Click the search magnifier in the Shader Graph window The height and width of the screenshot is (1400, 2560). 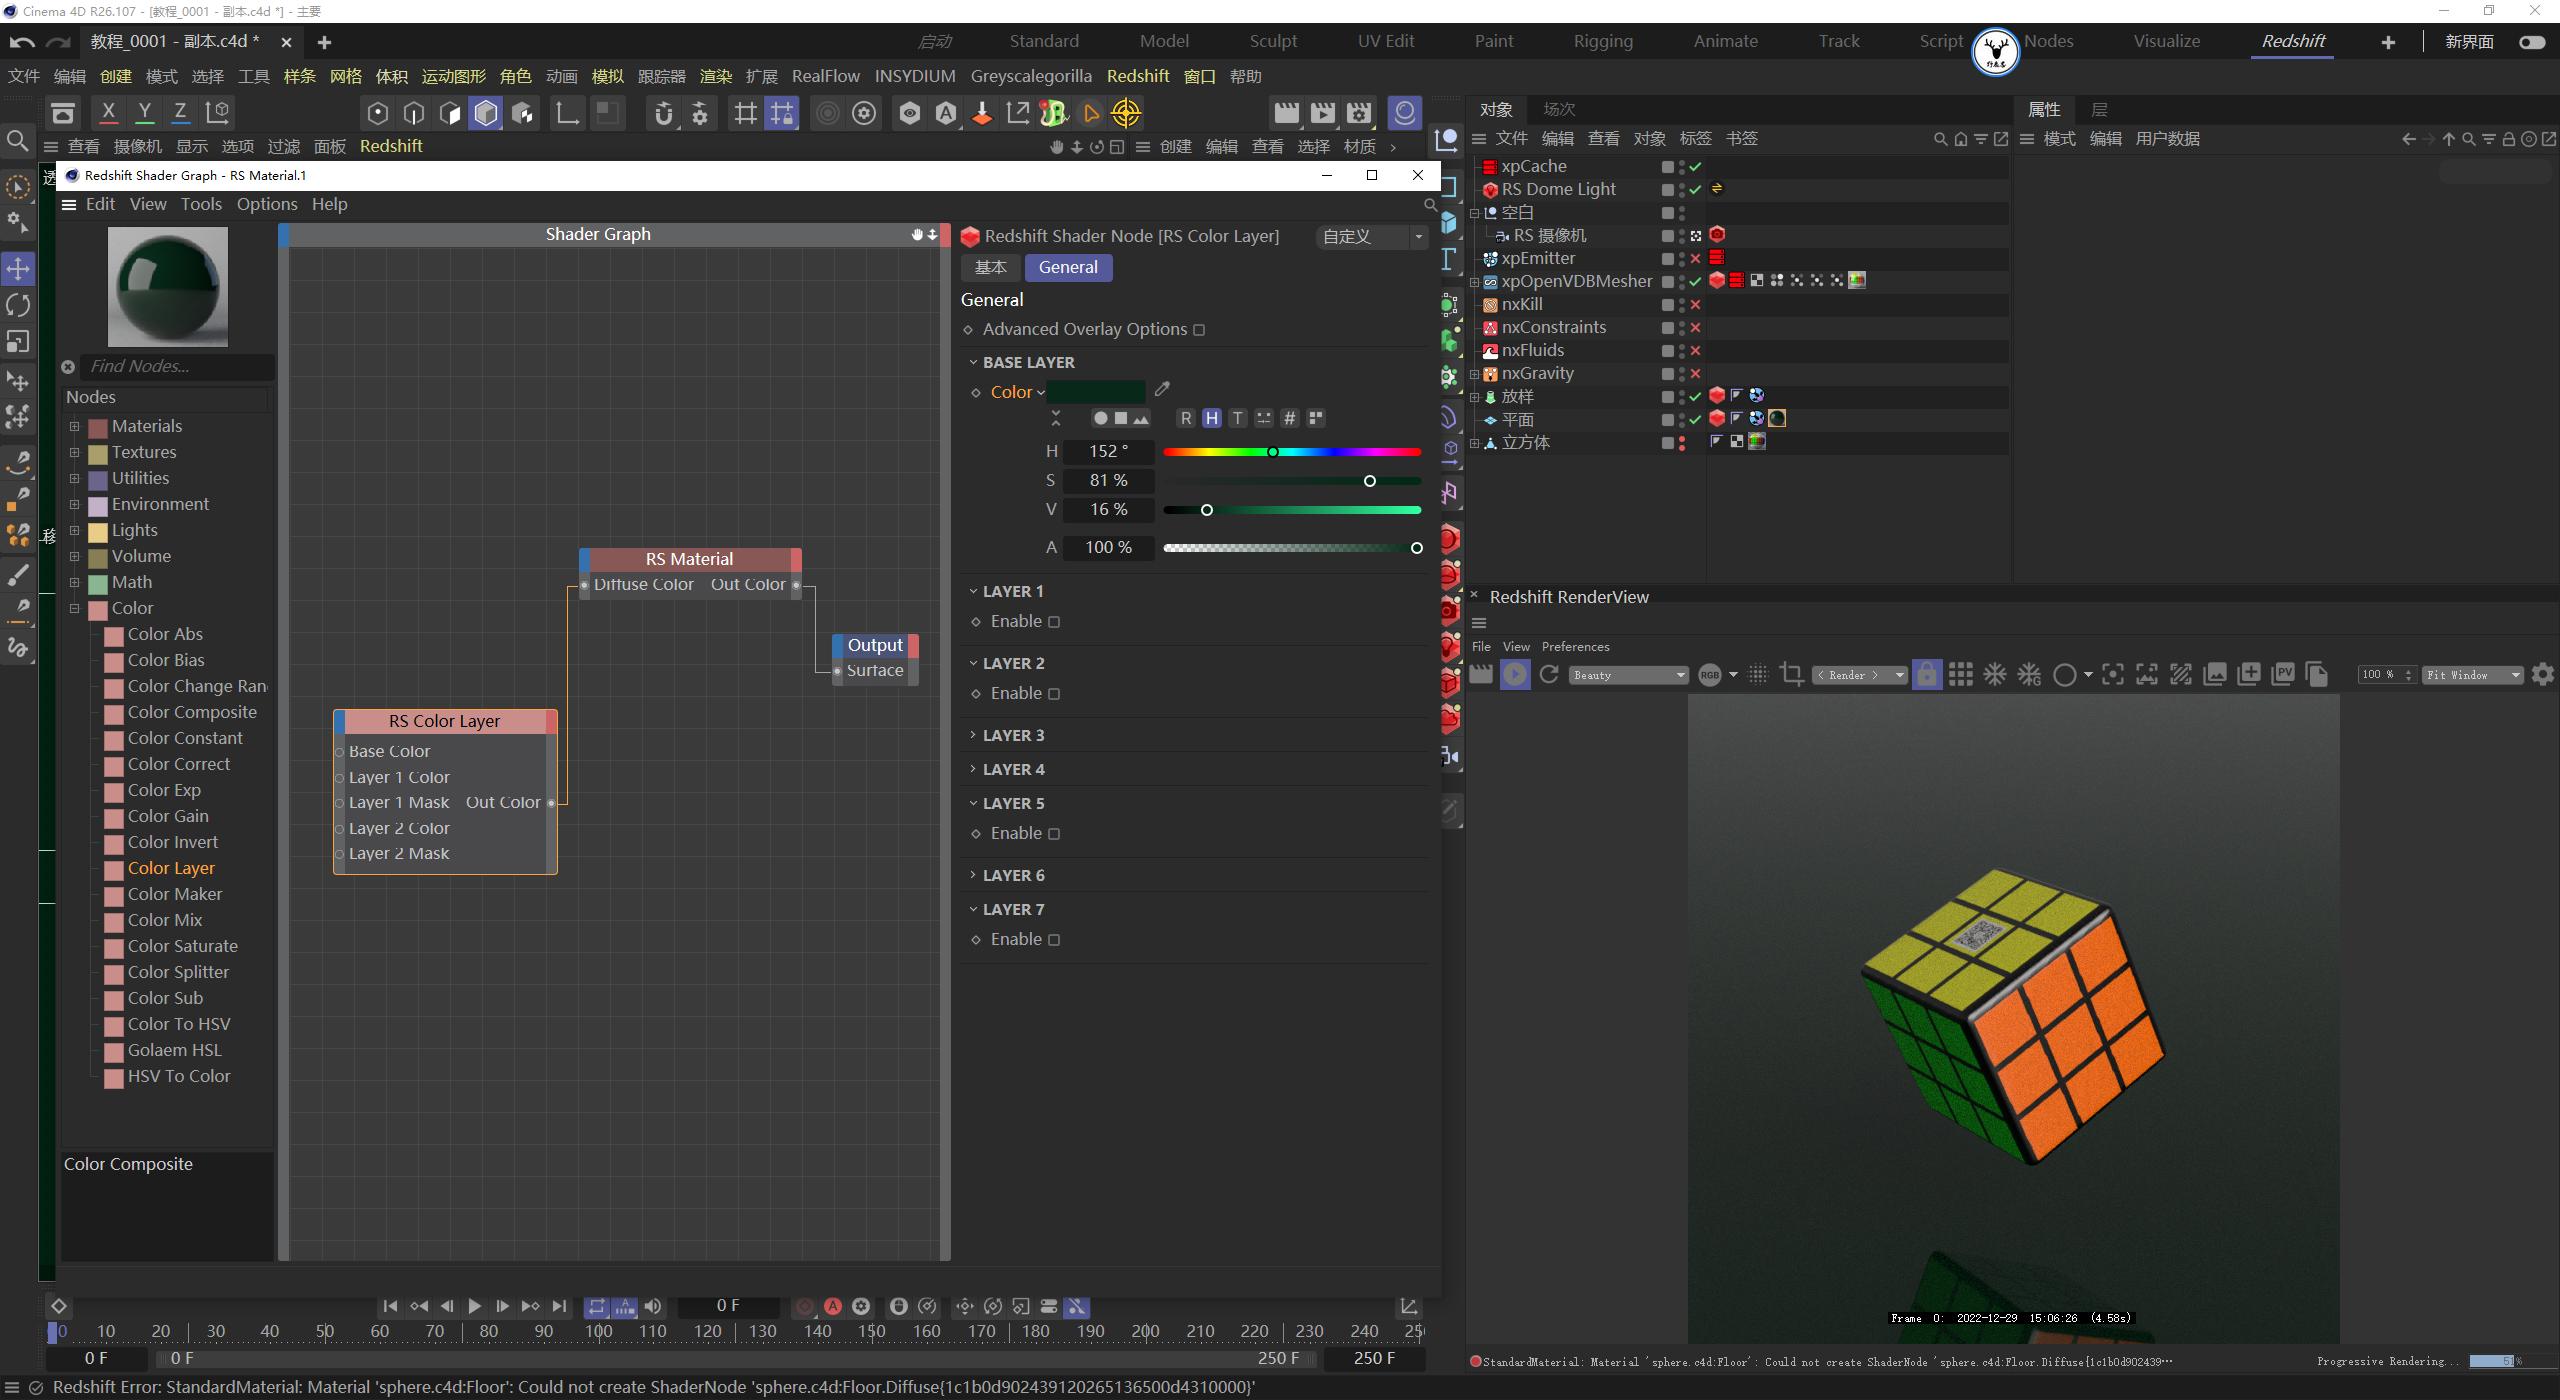click(1430, 205)
